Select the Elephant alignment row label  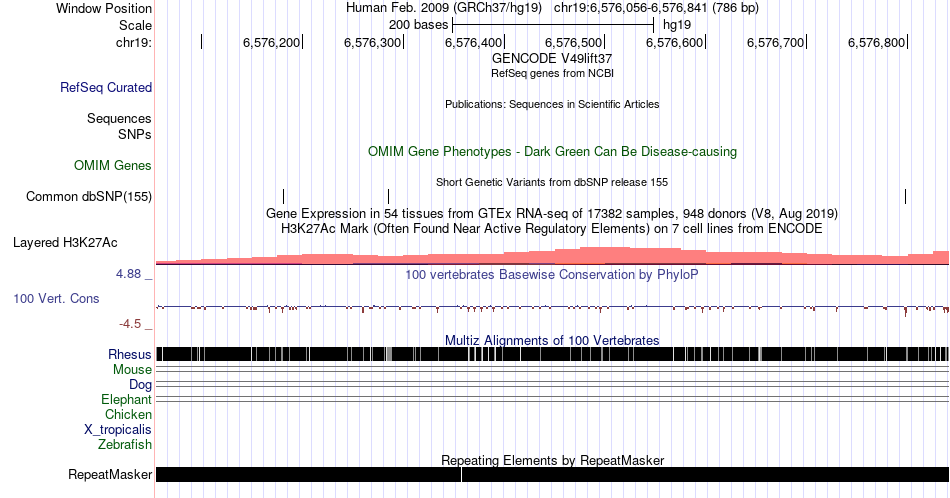tap(127, 399)
